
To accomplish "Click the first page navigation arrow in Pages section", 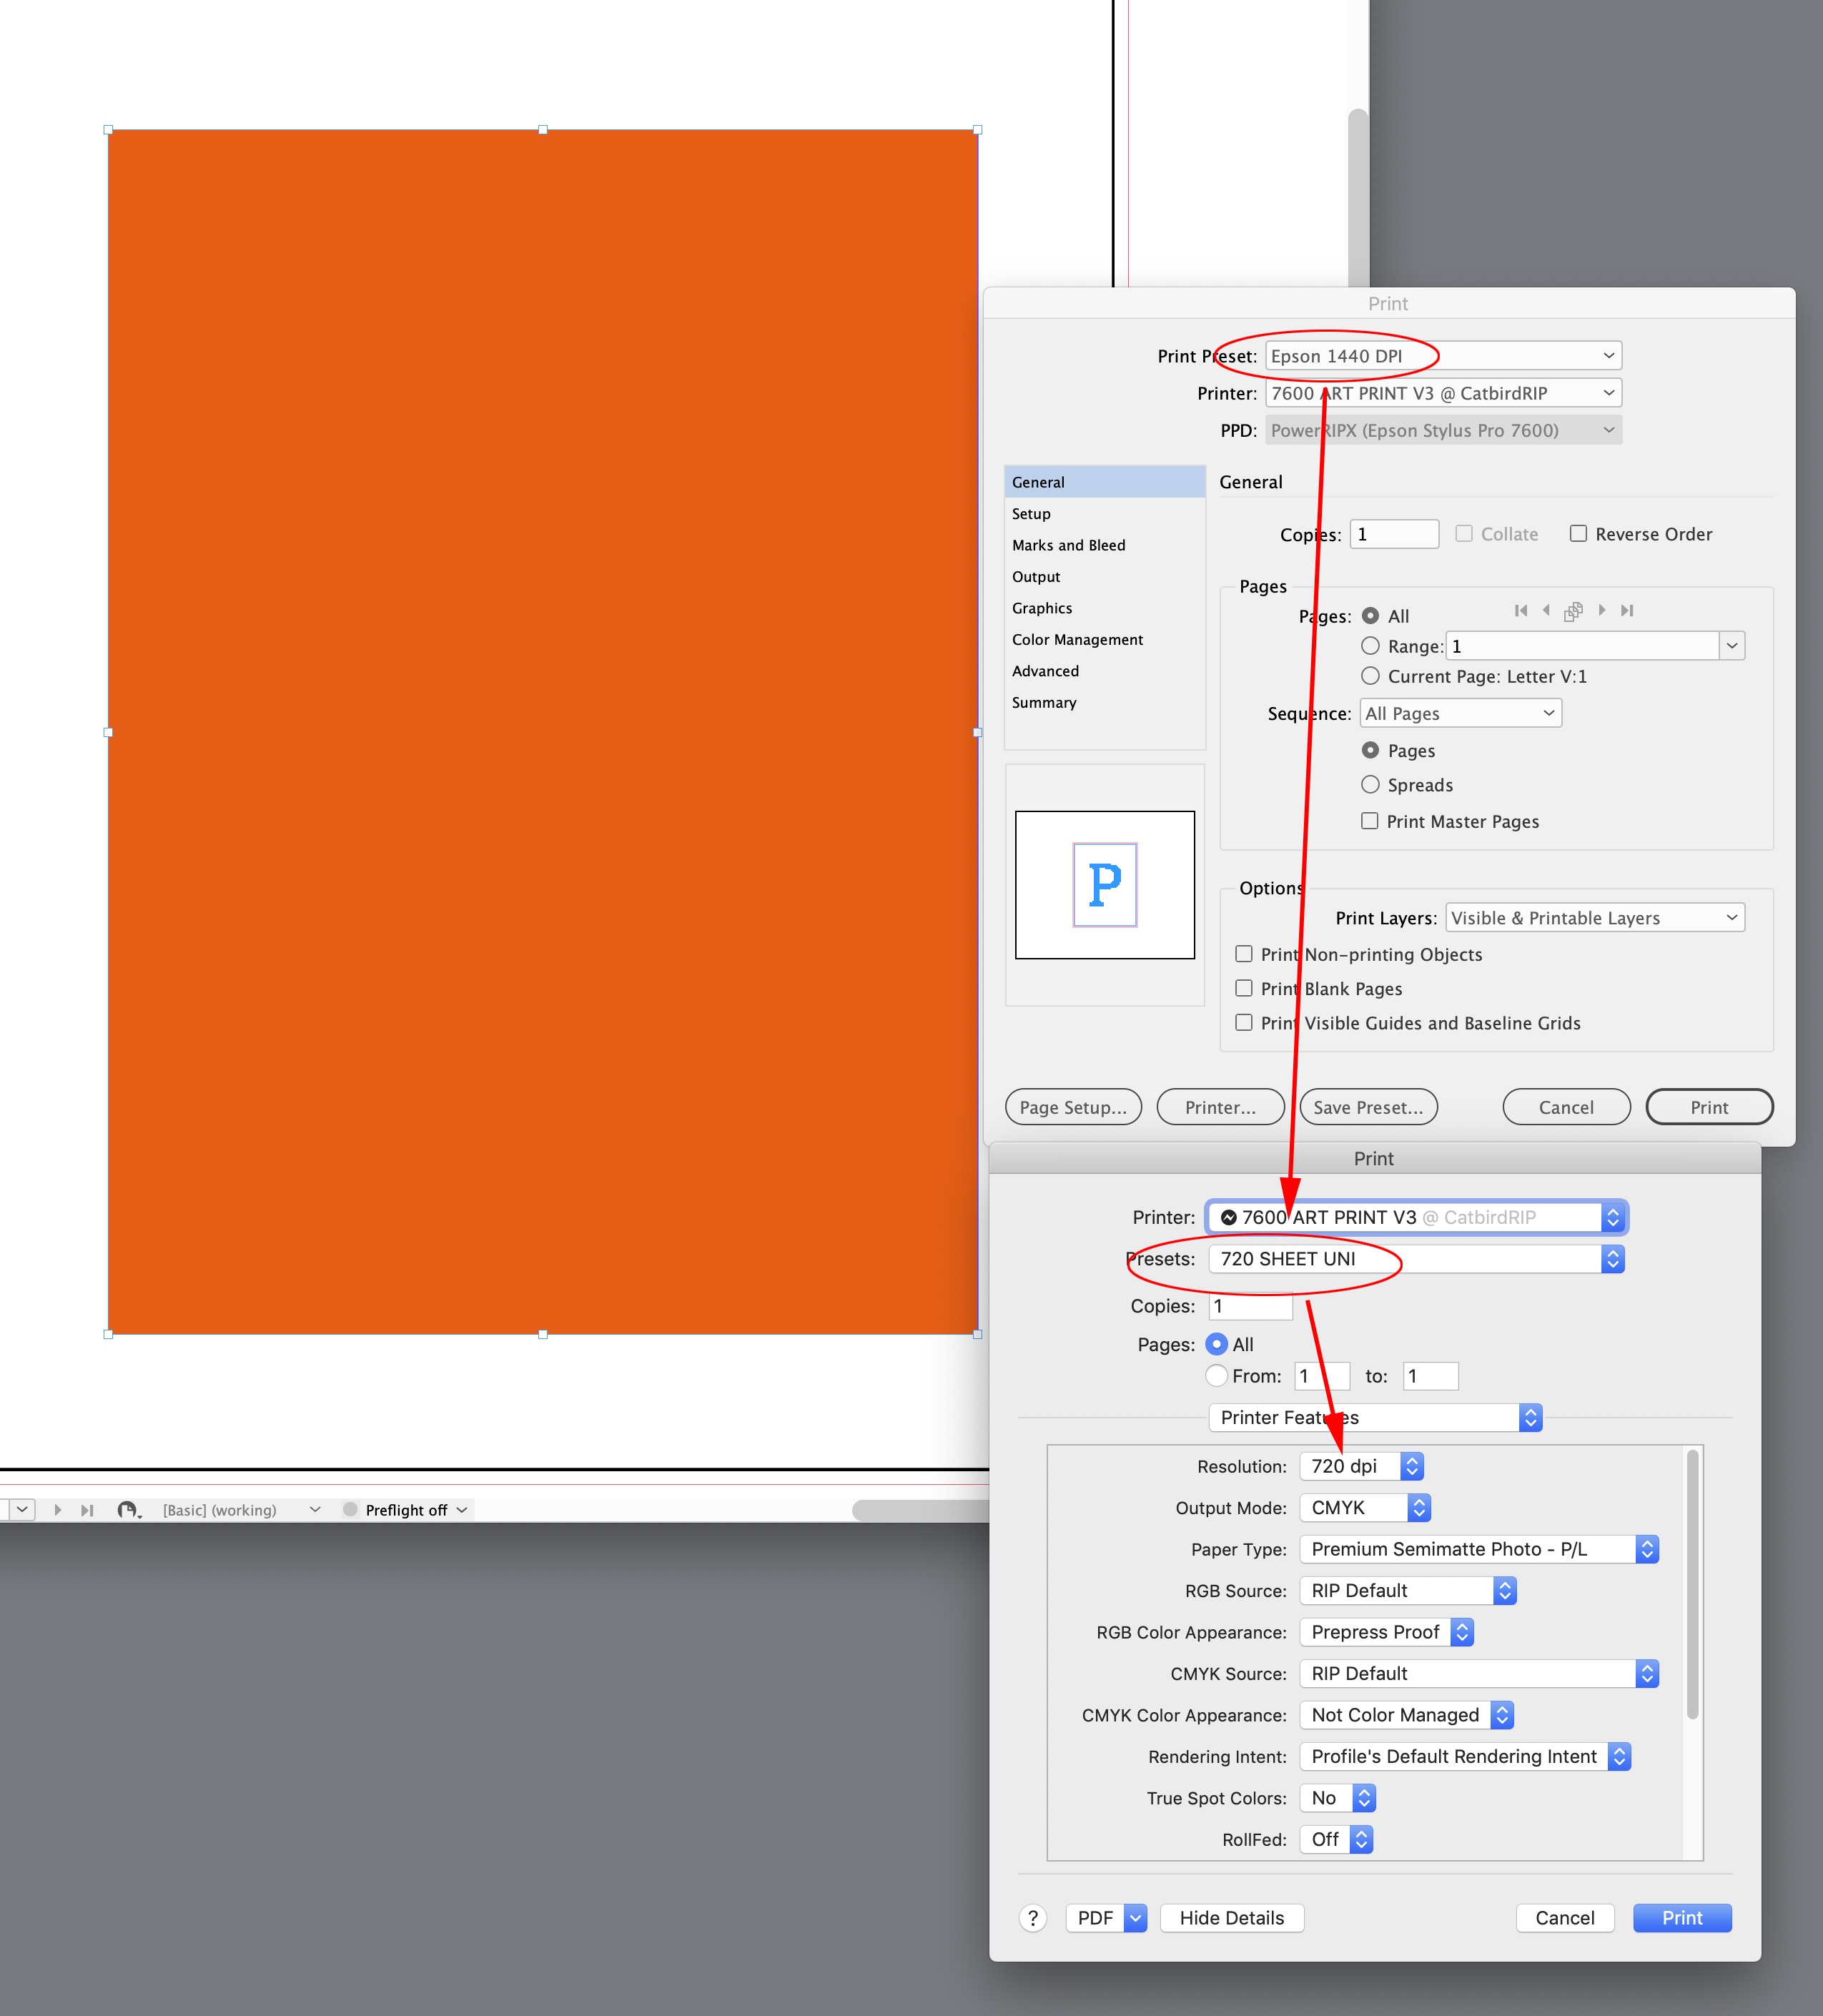I will (x=1520, y=610).
